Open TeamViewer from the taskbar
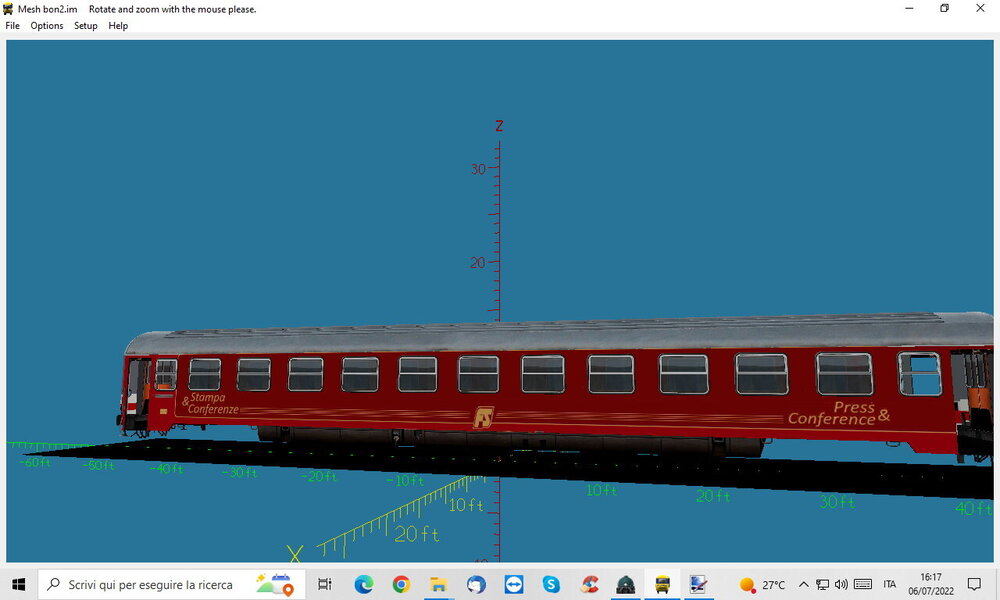 (x=513, y=584)
